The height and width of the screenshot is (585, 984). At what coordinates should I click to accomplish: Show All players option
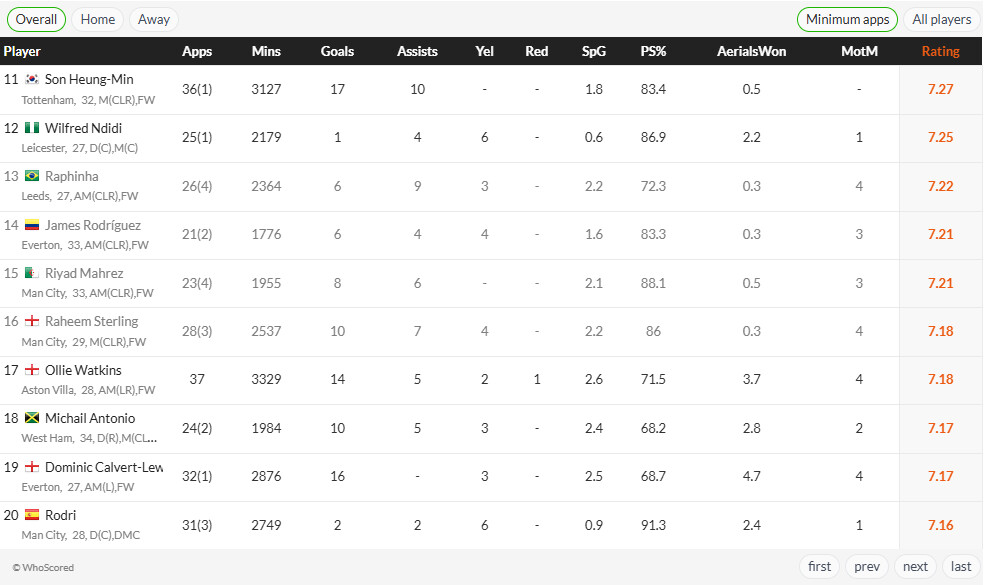(941, 19)
